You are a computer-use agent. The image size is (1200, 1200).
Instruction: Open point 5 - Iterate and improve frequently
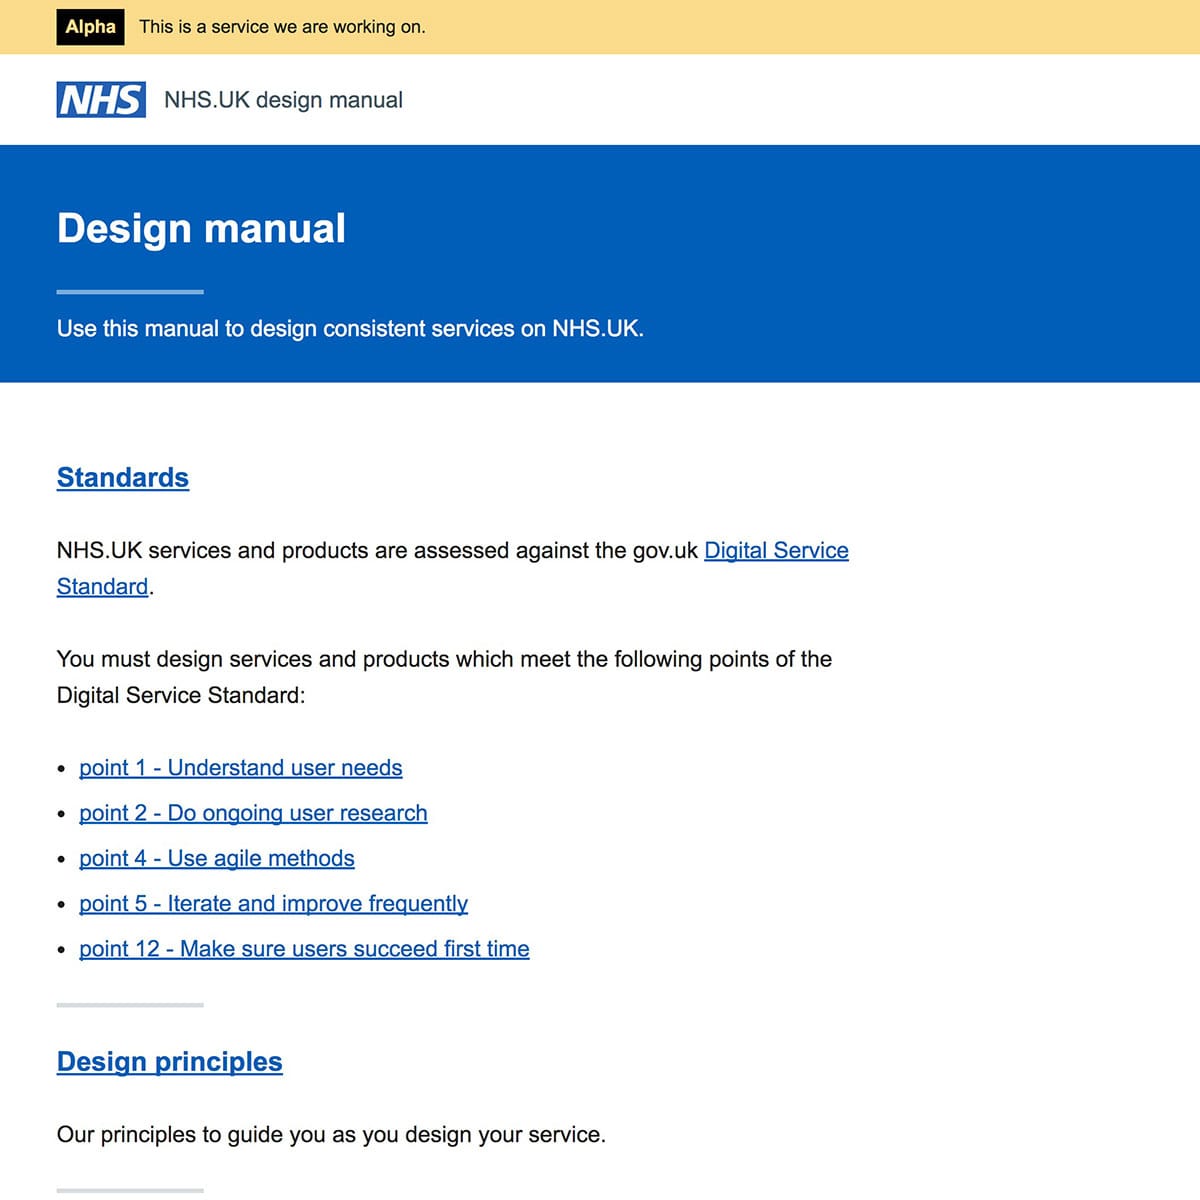point(273,904)
